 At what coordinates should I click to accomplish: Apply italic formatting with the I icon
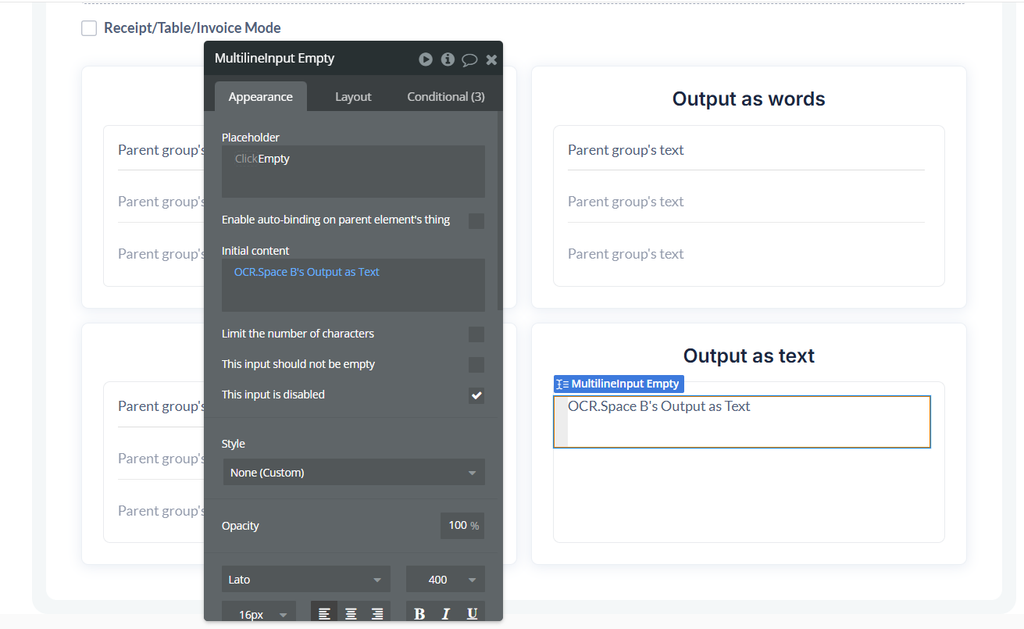click(x=445, y=612)
